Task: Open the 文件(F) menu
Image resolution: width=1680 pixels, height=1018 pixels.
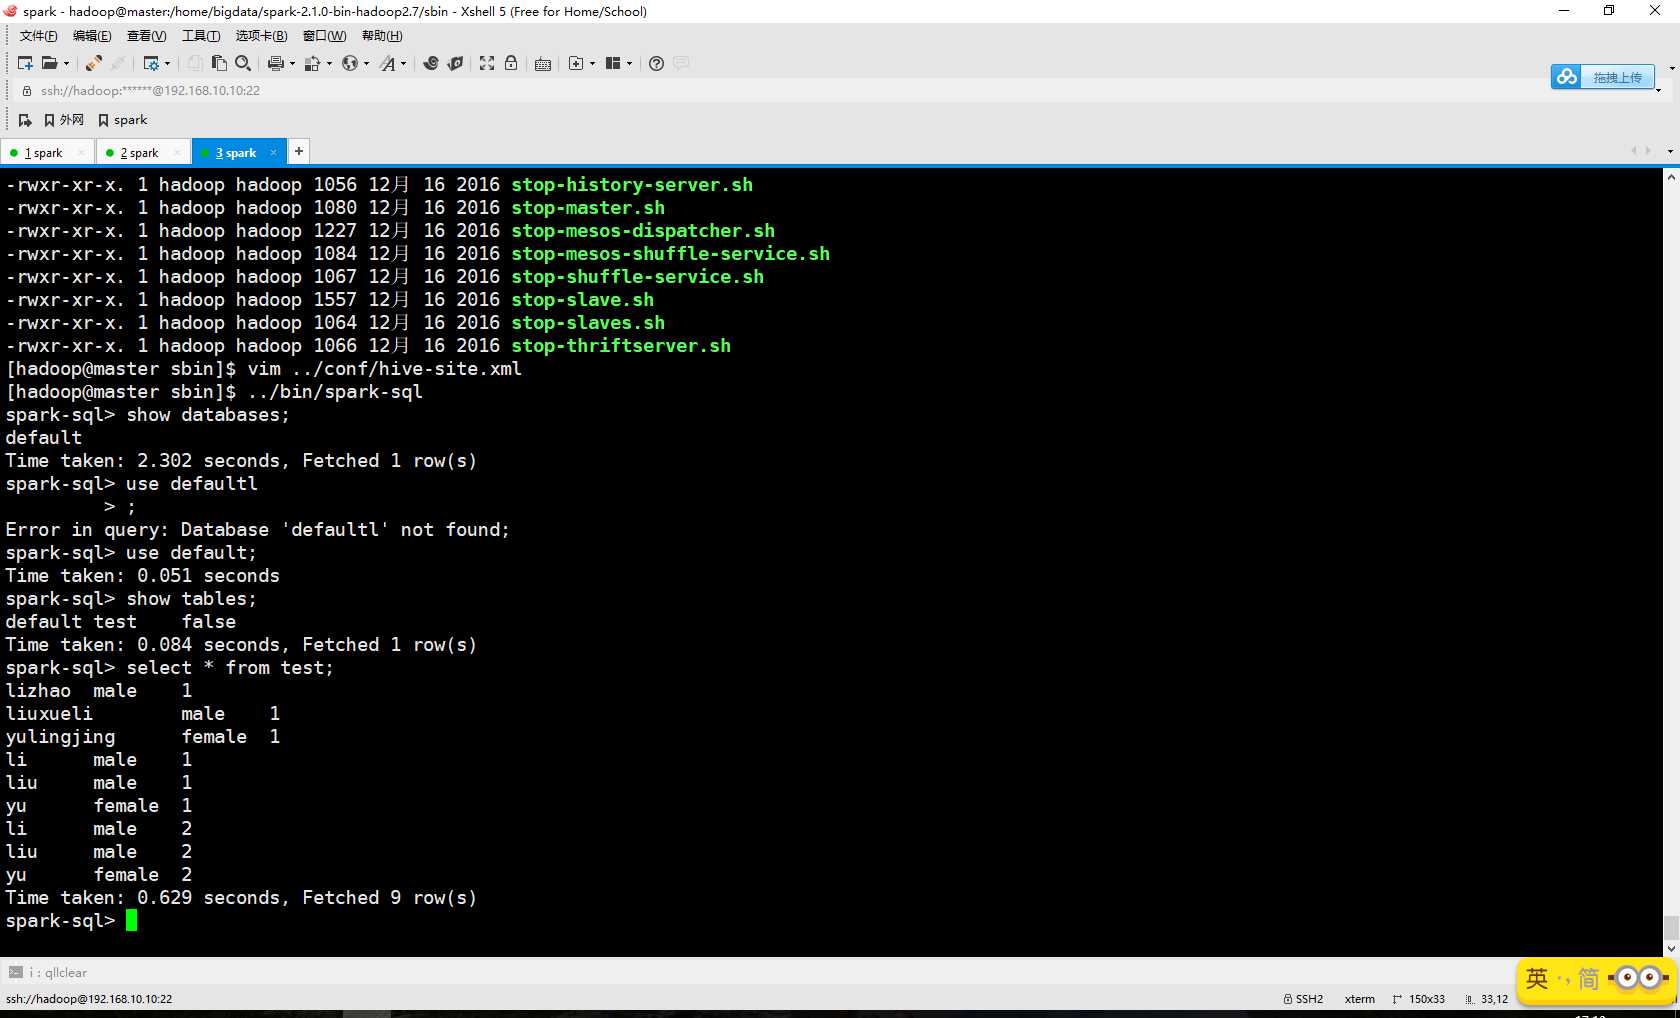Action: (x=39, y=36)
